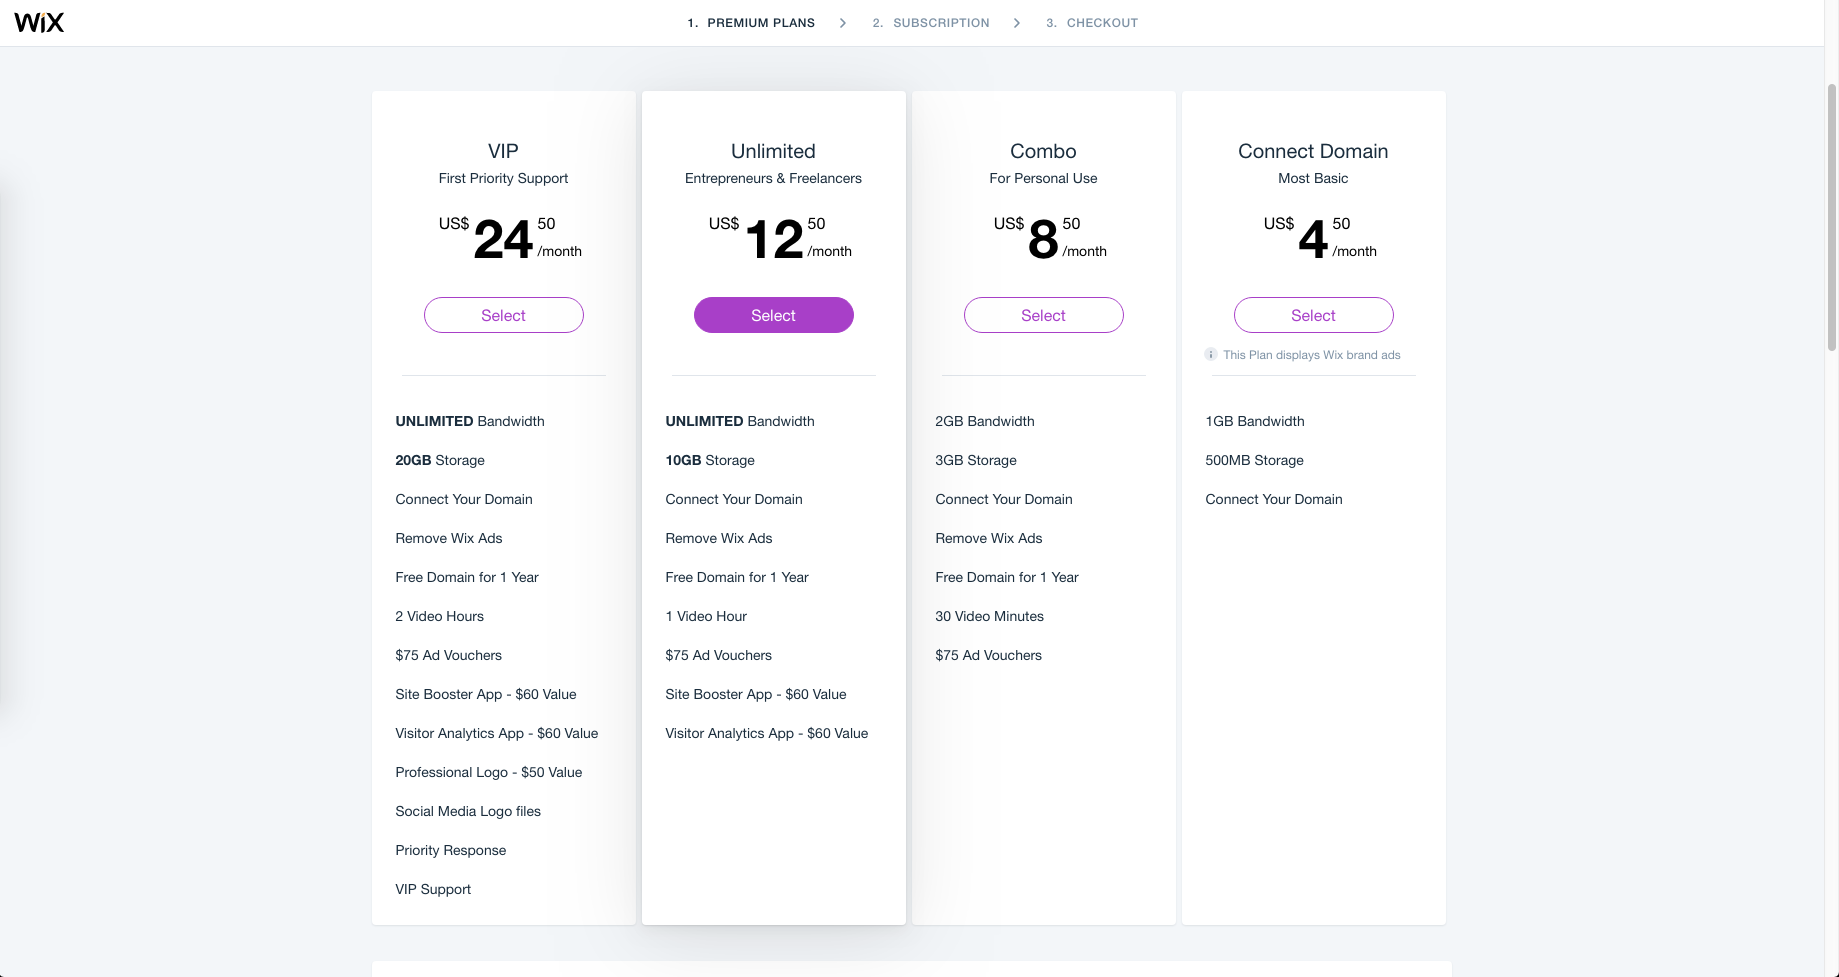This screenshot has width=1839, height=977.
Task: Click 'Professional Logo - $50 Value'
Action: coord(489,772)
